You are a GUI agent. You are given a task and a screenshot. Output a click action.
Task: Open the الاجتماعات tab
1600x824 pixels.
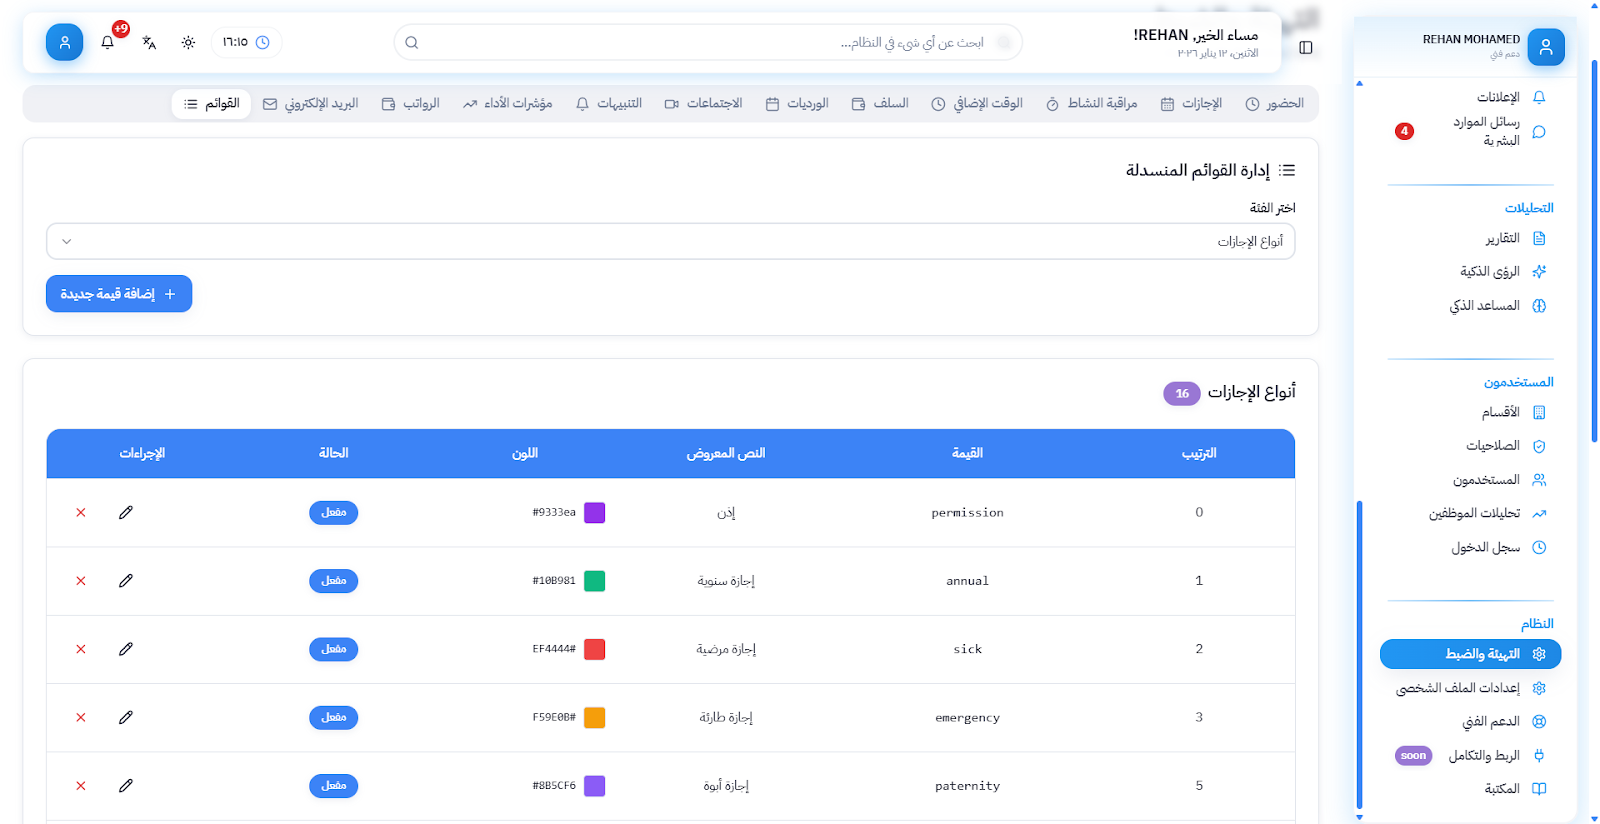(704, 104)
